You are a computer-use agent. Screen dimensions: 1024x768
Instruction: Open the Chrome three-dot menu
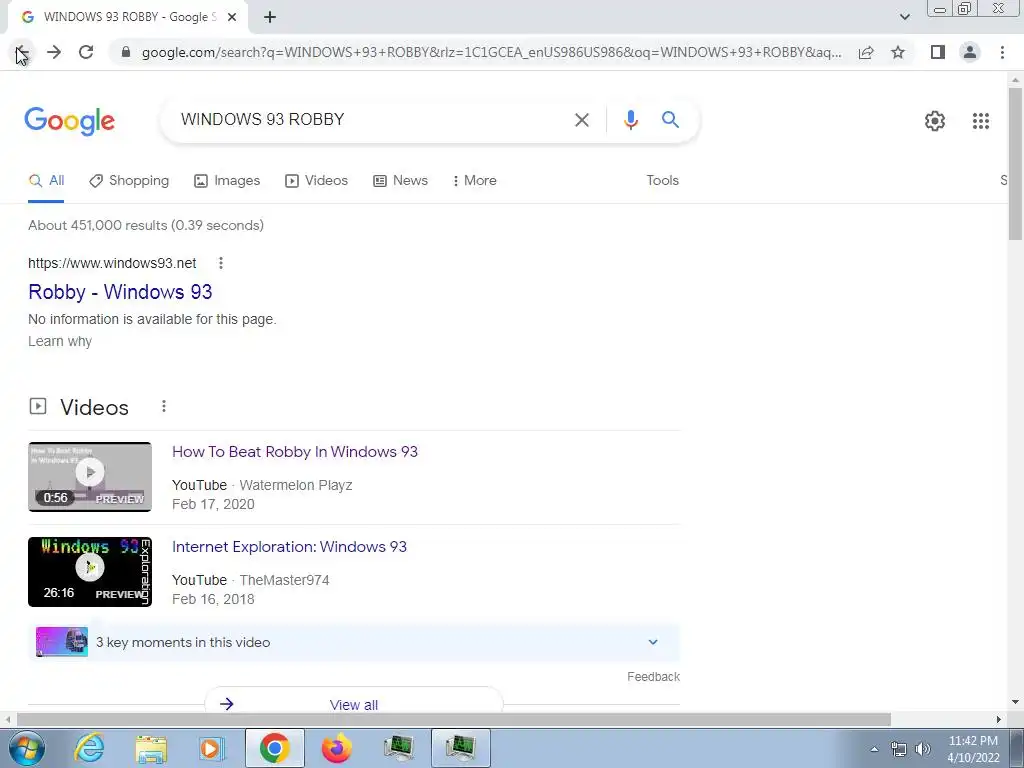coord(1002,52)
